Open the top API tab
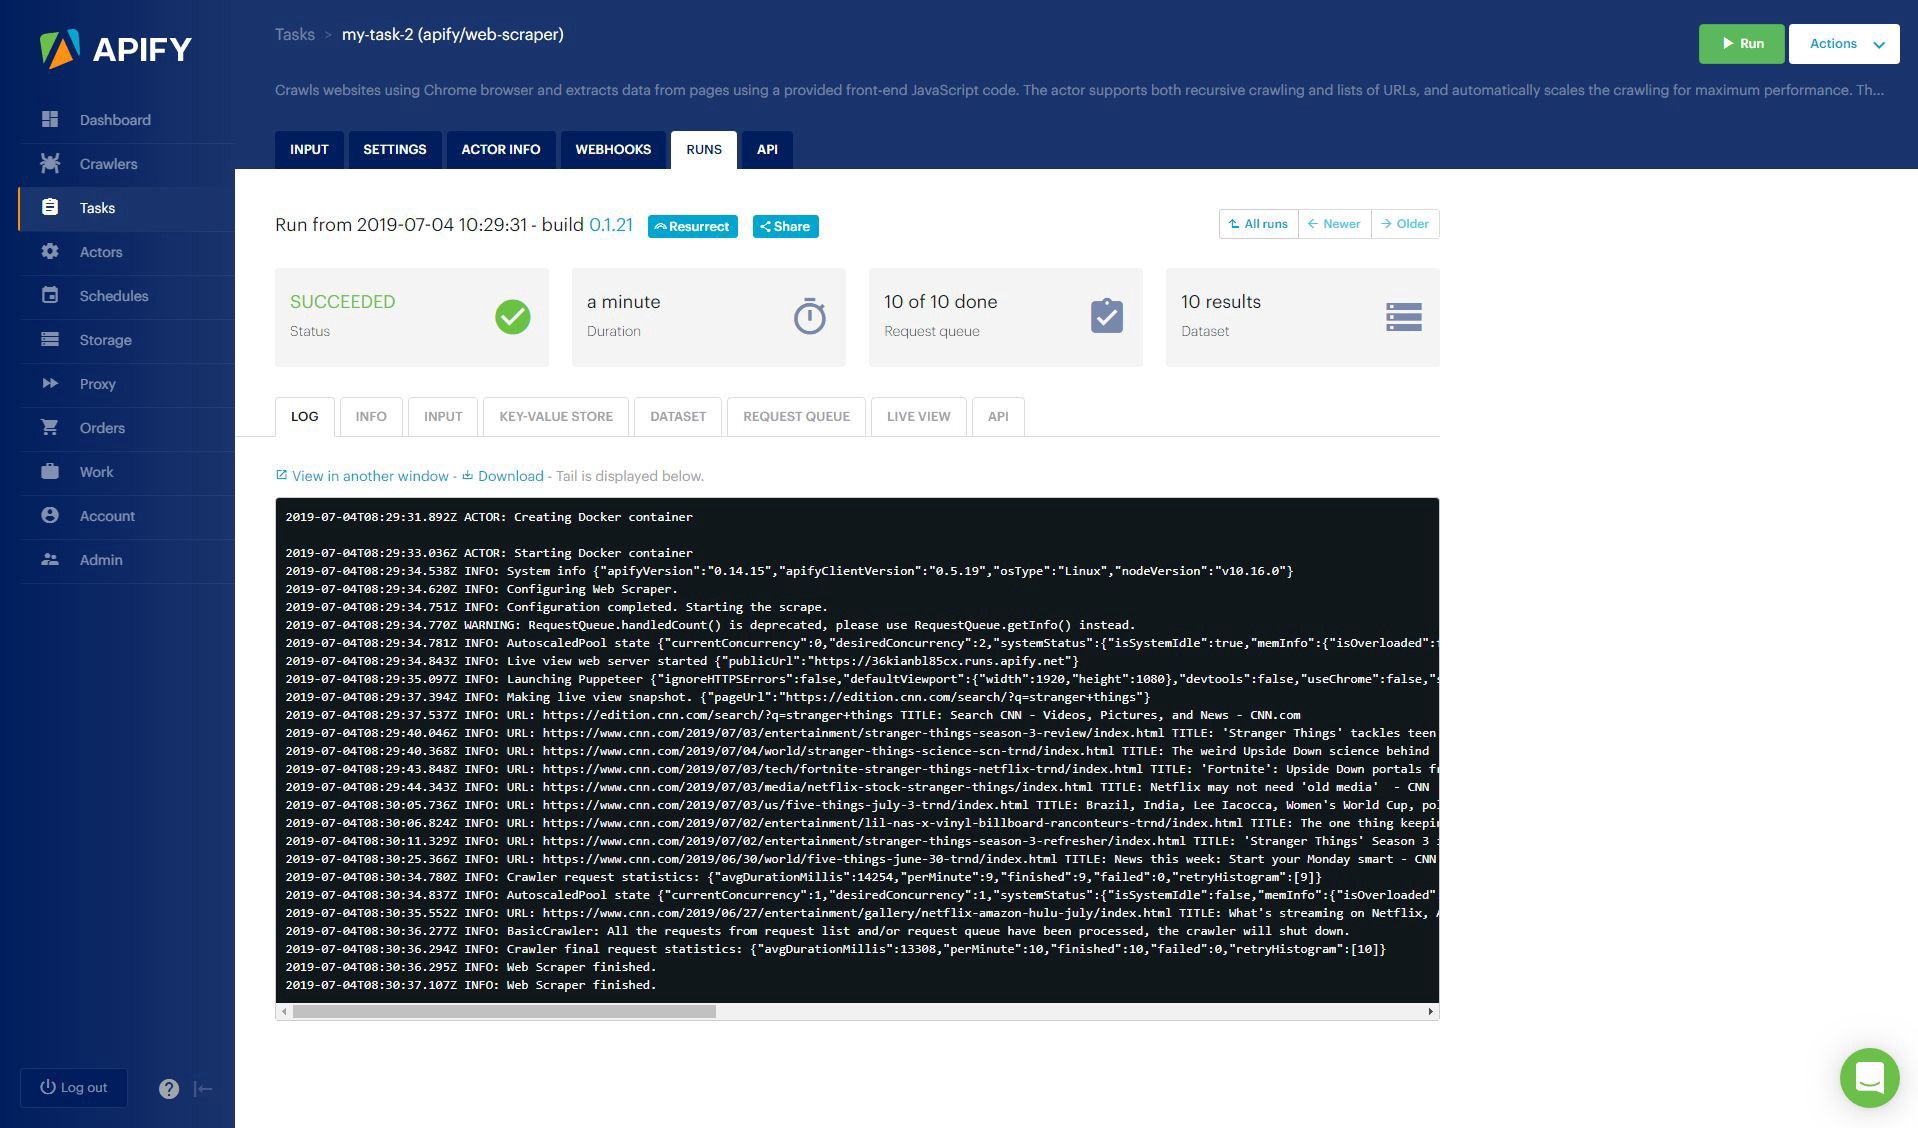 point(767,150)
